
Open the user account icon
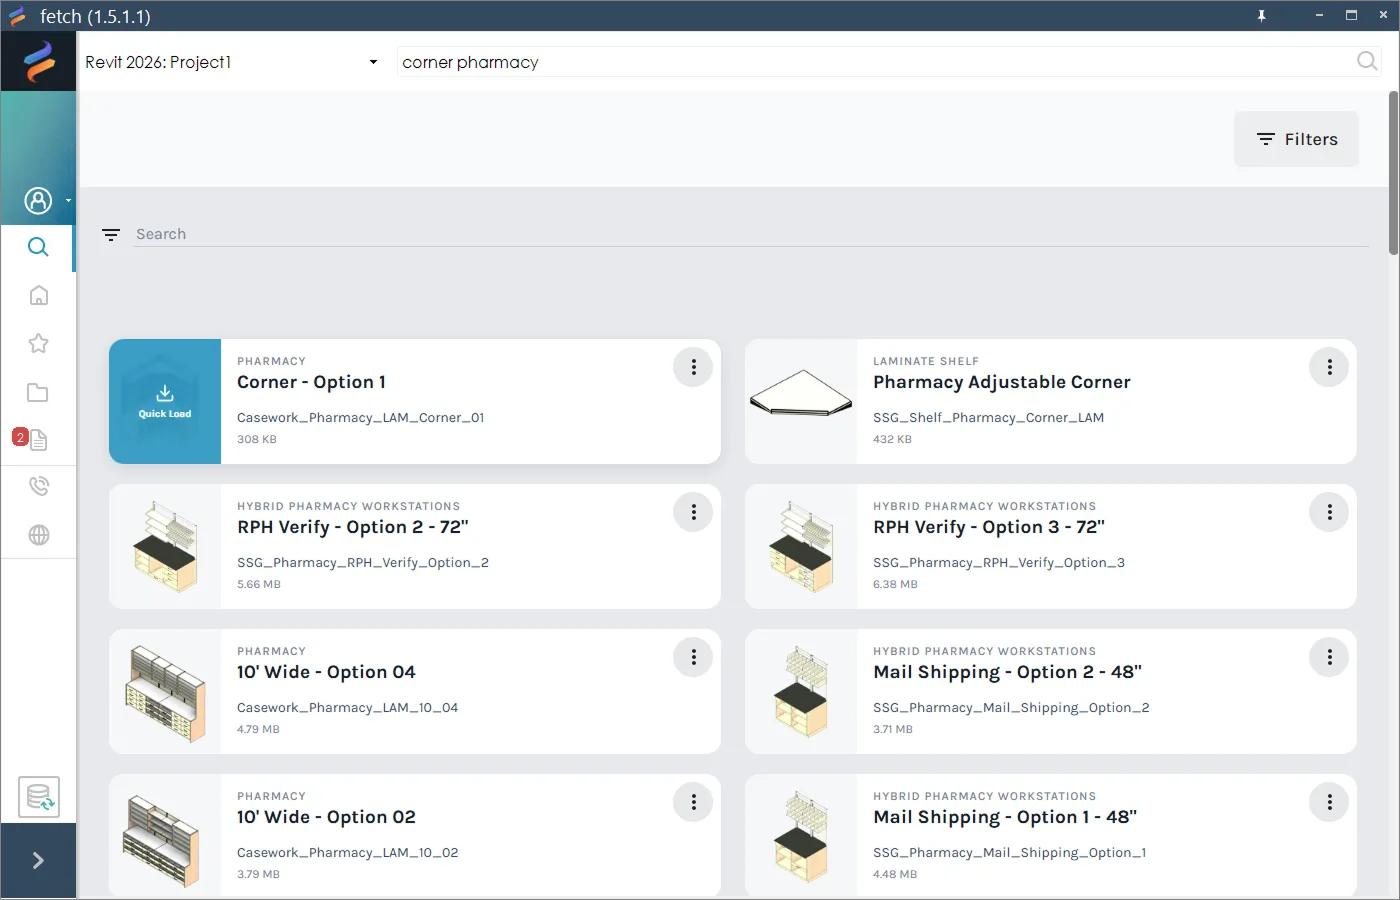pos(38,201)
